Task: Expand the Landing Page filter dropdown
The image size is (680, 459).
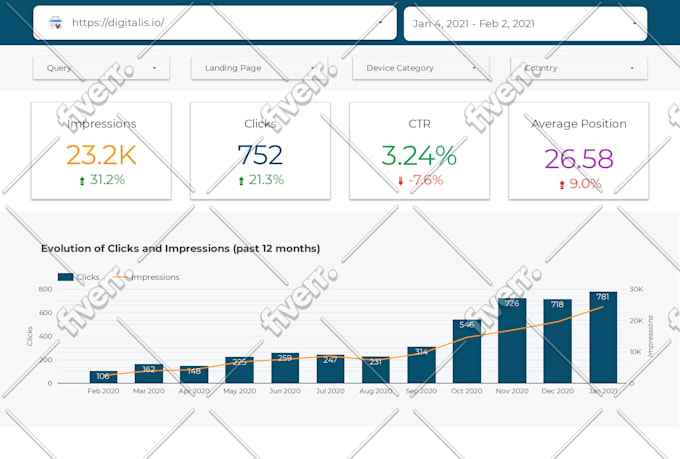Action: (x=259, y=68)
